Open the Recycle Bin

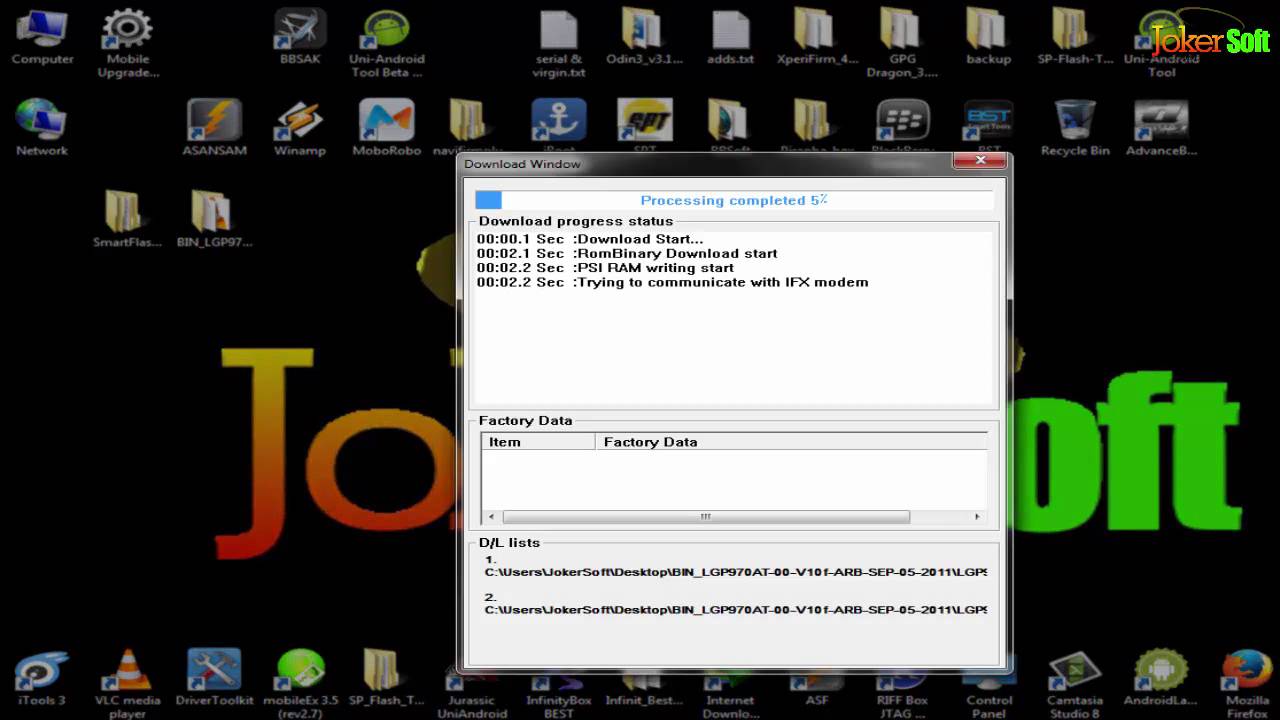[x=1075, y=127]
